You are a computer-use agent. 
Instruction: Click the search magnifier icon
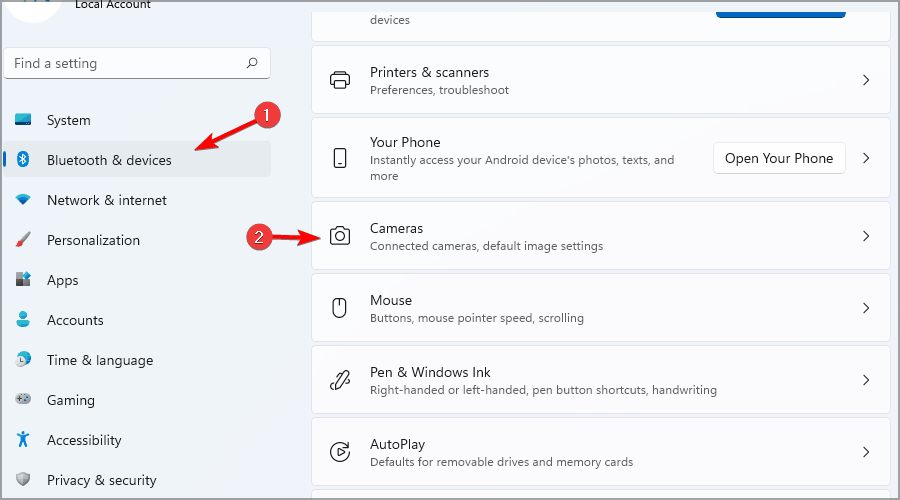[x=252, y=63]
